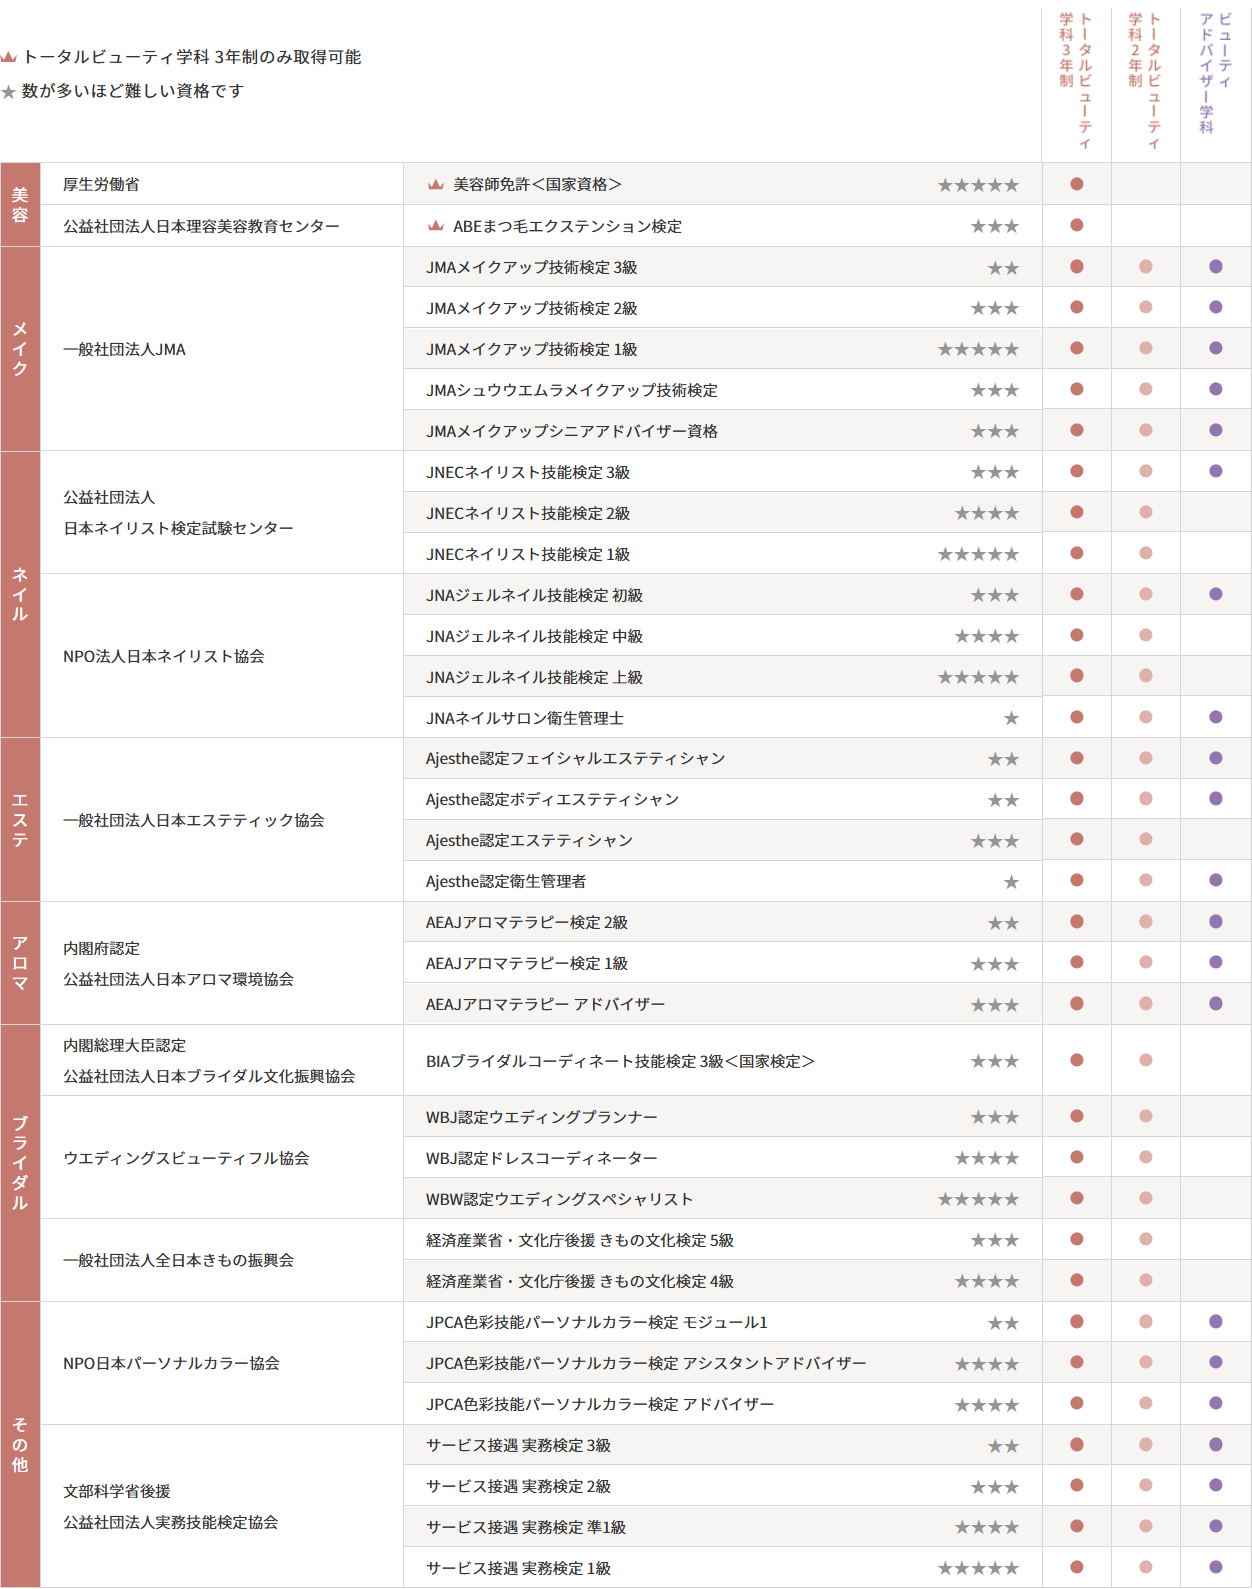Click the AEAJアロマテラピー アドバイザー entry
The image size is (1252, 1589).
(x=545, y=1004)
